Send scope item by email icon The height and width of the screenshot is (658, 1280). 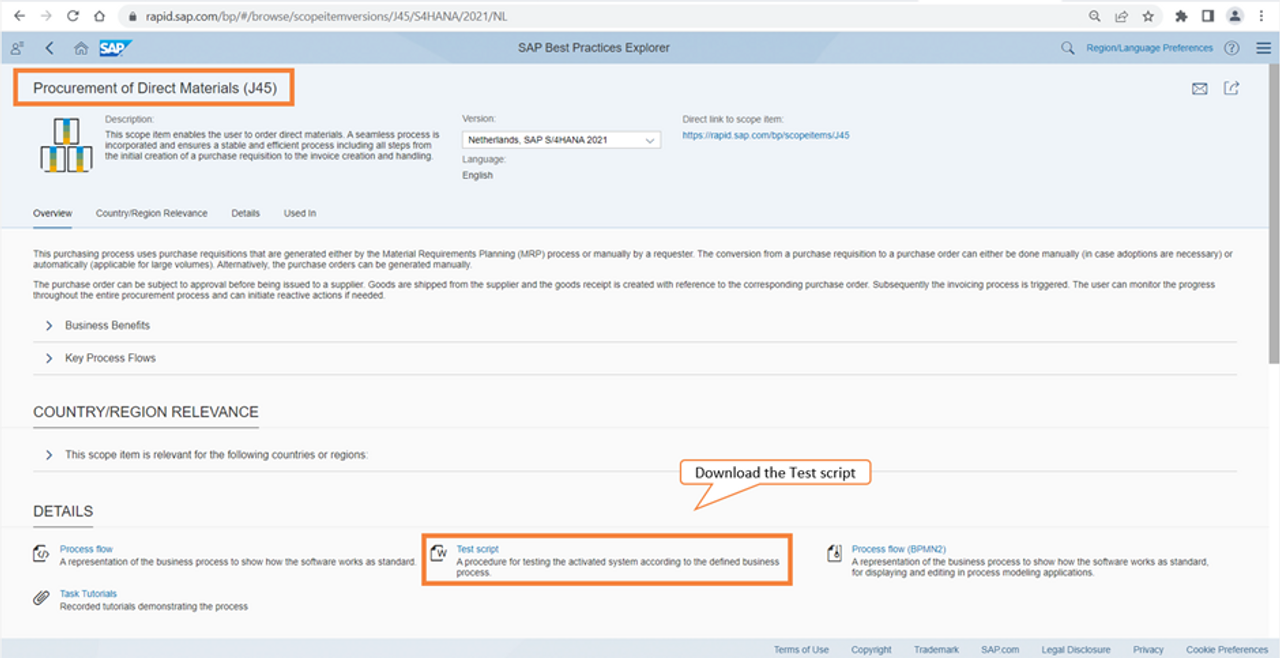pyautogui.click(x=1200, y=89)
